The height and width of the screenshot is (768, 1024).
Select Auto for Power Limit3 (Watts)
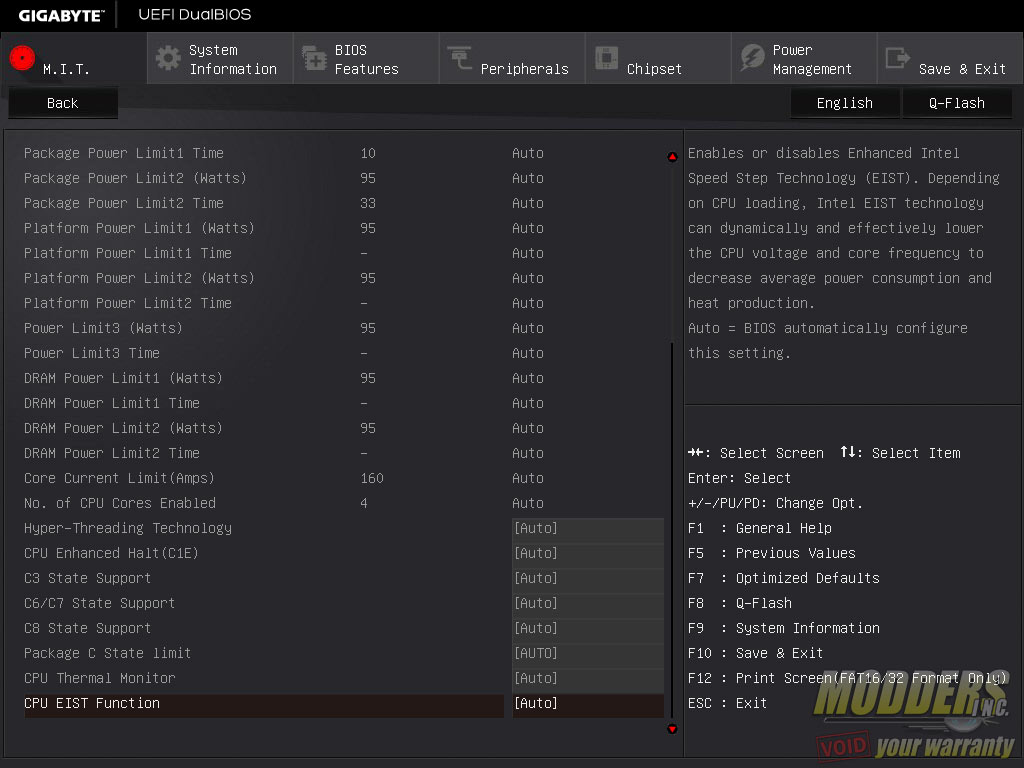pyautogui.click(x=528, y=328)
